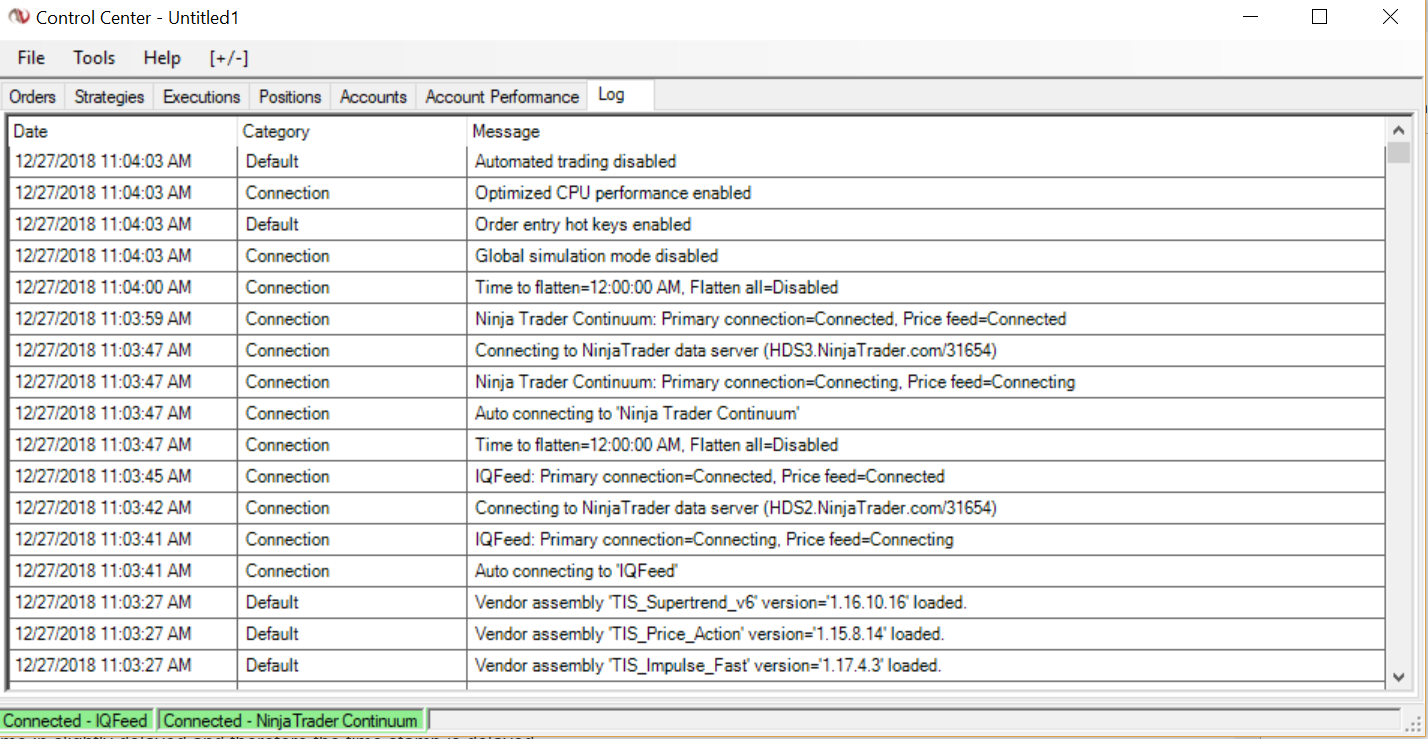The height and width of the screenshot is (739, 1428).
Task: Select the 'Optimized CPU performance enabled' message
Action: (x=613, y=193)
